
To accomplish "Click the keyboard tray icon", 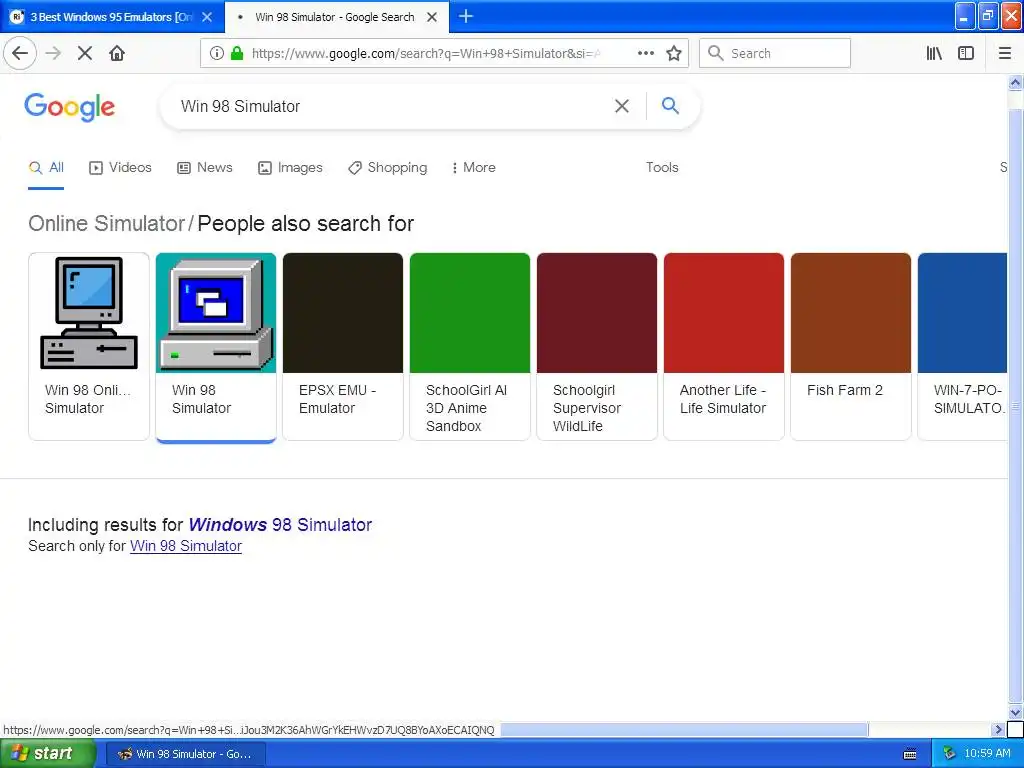I will pyautogui.click(x=910, y=754).
